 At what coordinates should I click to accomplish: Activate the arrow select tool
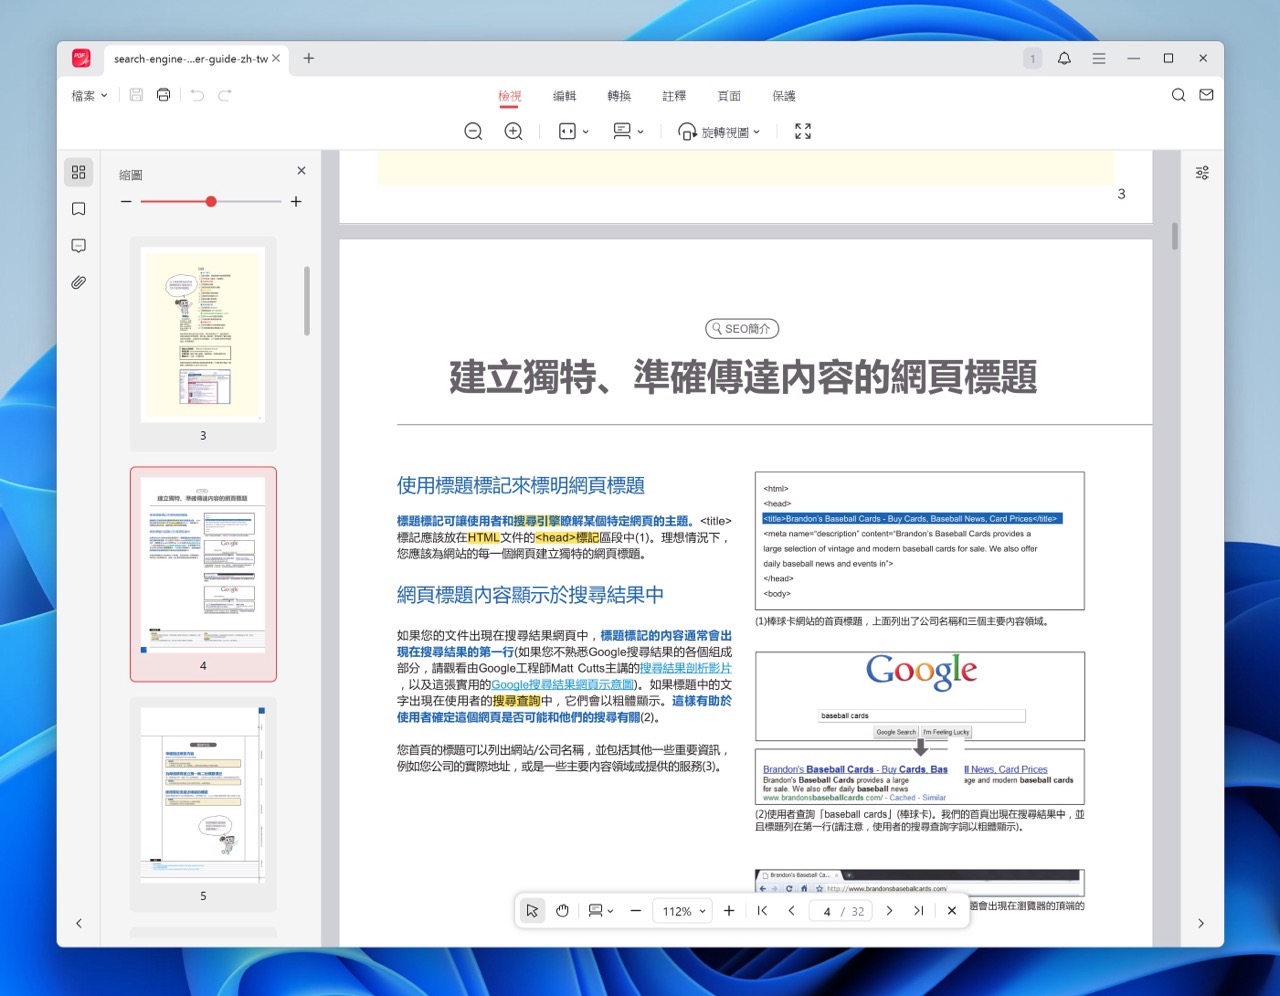pyautogui.click(x=532, y=911)
